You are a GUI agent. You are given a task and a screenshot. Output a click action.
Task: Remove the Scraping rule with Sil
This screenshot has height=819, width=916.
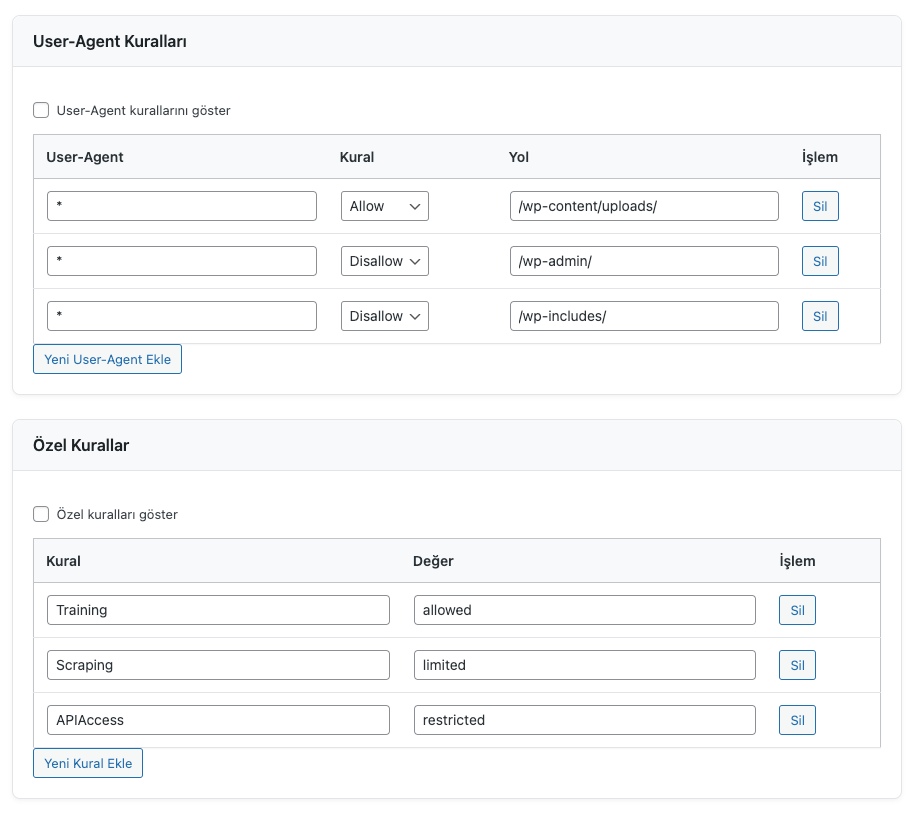coord(797,665)
